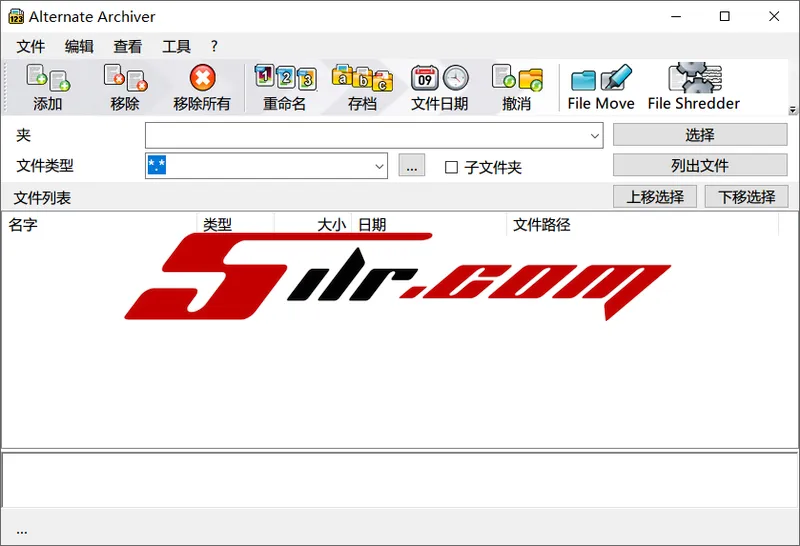This screenshot has height=546, width=800.
Task: Open the 文件类型 file type dropdown
Action: pyautogui.click(x=379, y=166)
